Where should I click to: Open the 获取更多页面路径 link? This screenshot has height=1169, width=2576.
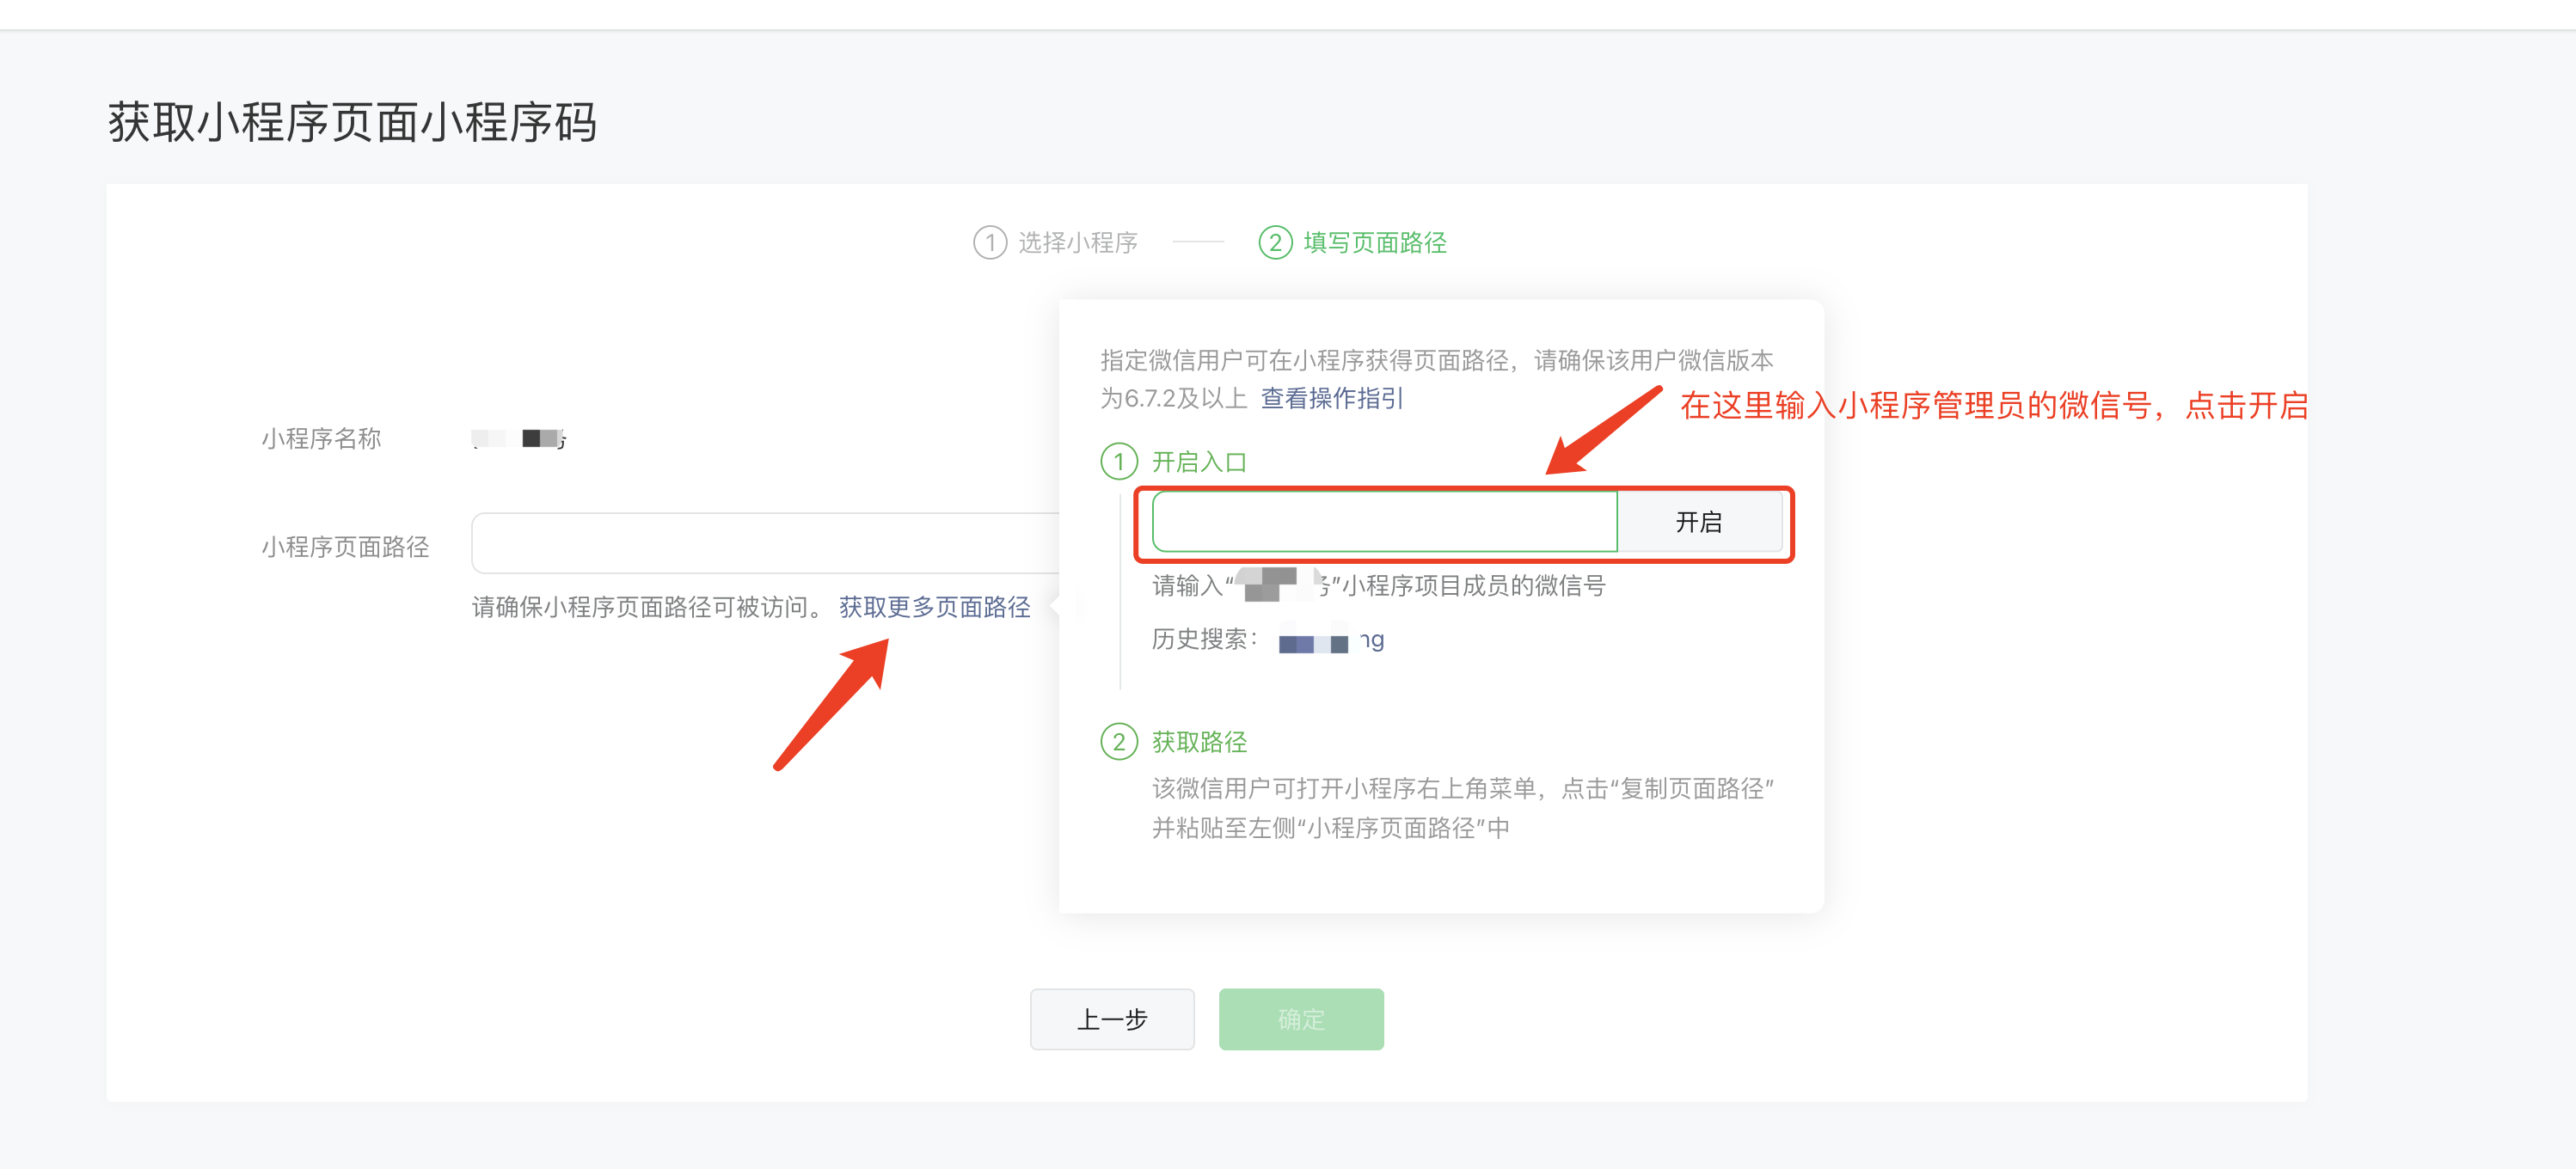934,607
